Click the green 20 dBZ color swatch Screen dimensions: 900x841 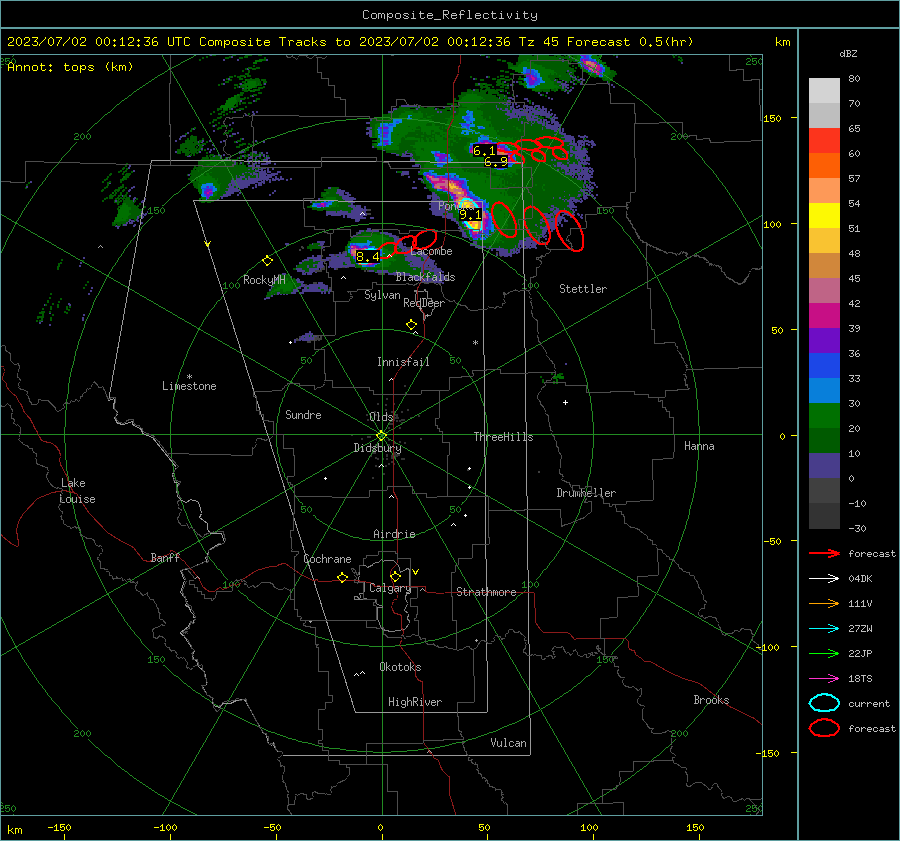(824, 416)
